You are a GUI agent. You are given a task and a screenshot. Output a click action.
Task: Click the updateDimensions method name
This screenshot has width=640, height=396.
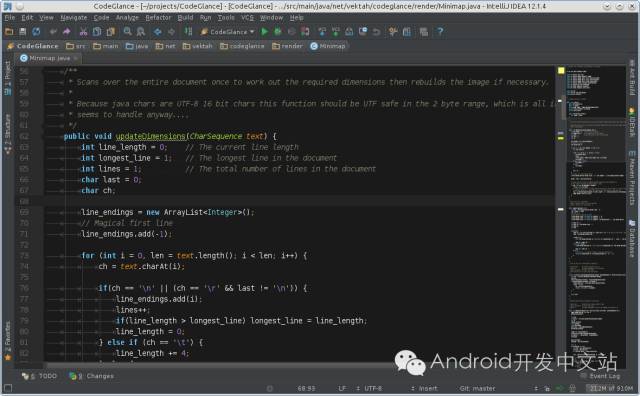tap(151, 136)
